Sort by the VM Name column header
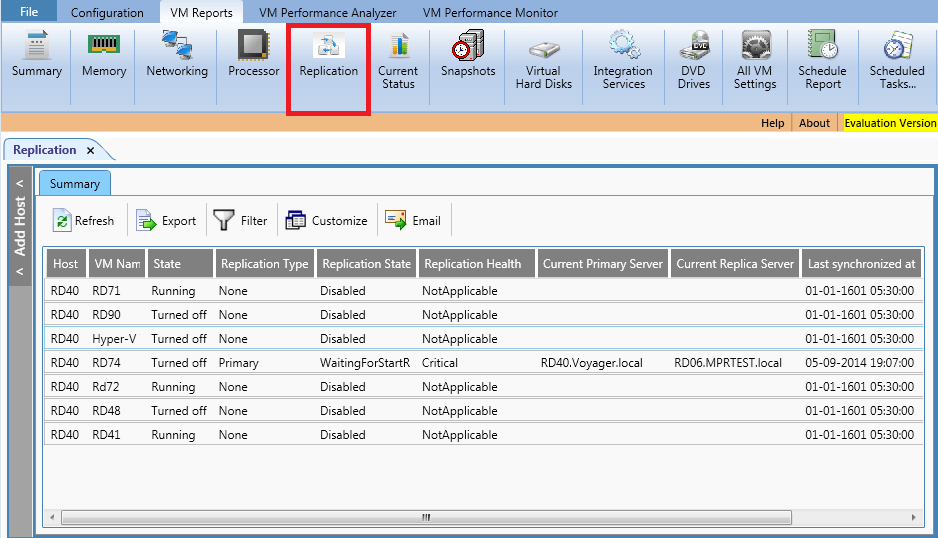 click(117, 264)
